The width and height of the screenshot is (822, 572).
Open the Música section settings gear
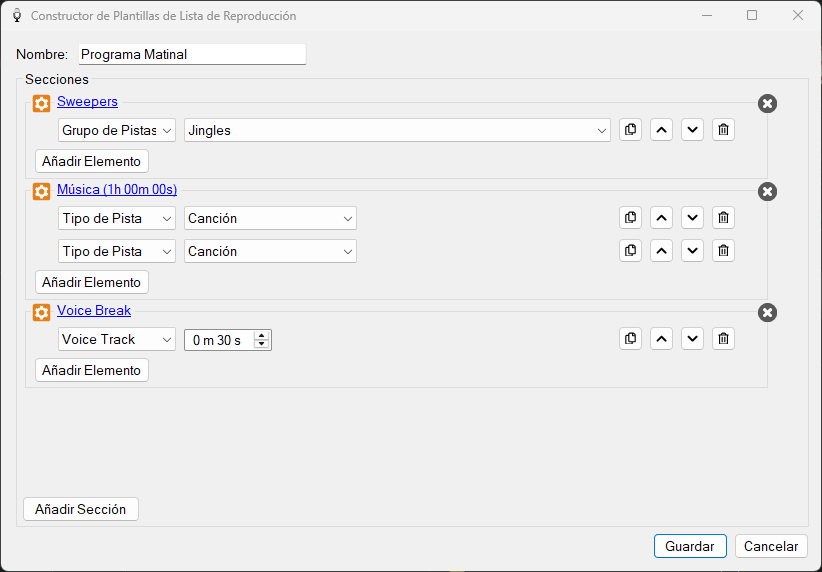41,191
